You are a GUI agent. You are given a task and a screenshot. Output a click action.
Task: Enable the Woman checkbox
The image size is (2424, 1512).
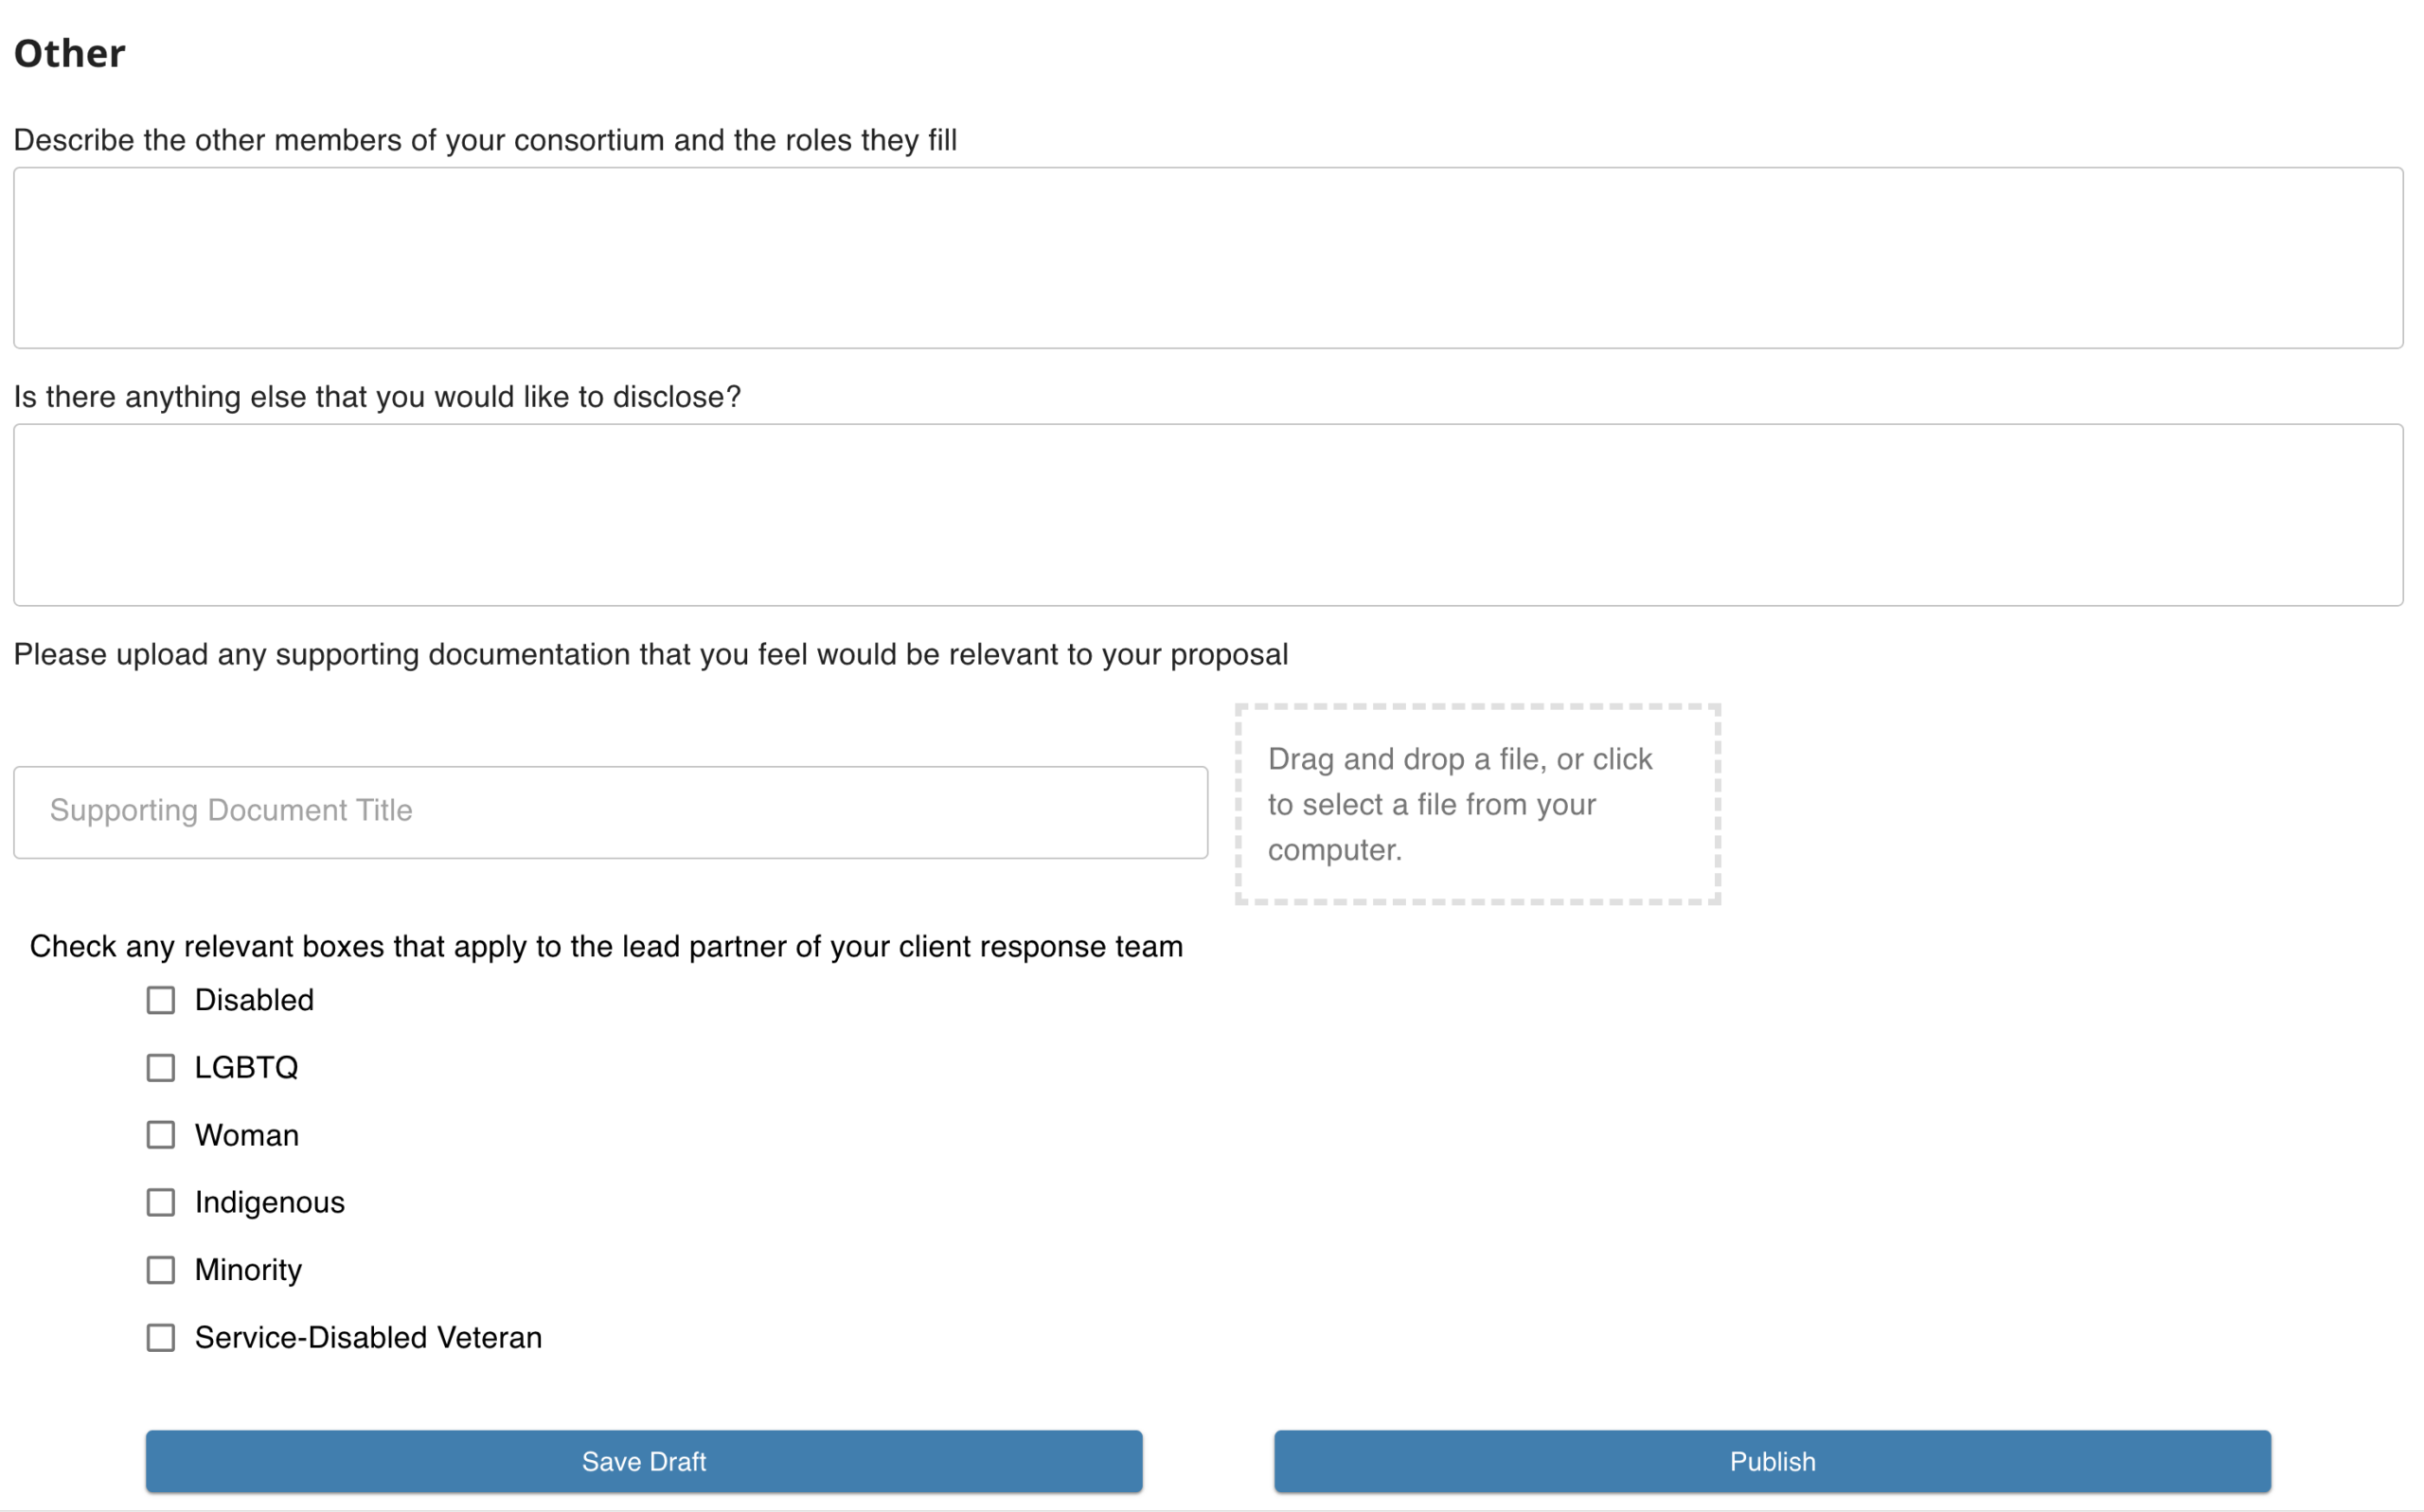tap(161, 1135)
